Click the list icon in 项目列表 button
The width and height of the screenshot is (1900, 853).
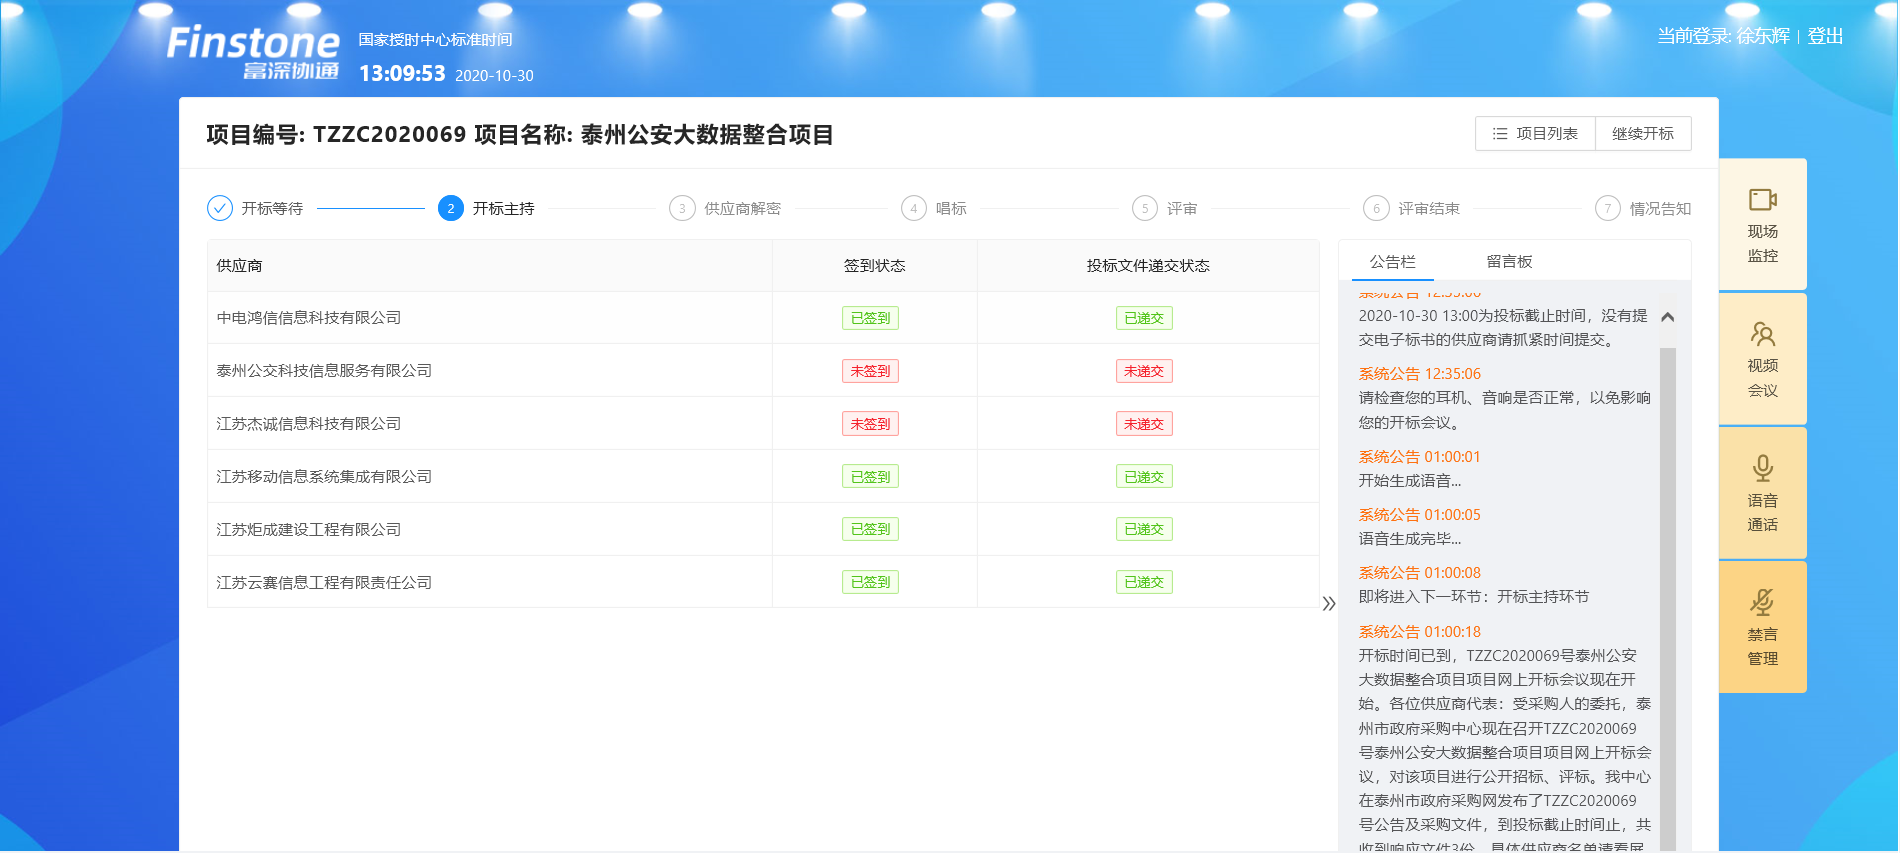tap(1499, 134)
